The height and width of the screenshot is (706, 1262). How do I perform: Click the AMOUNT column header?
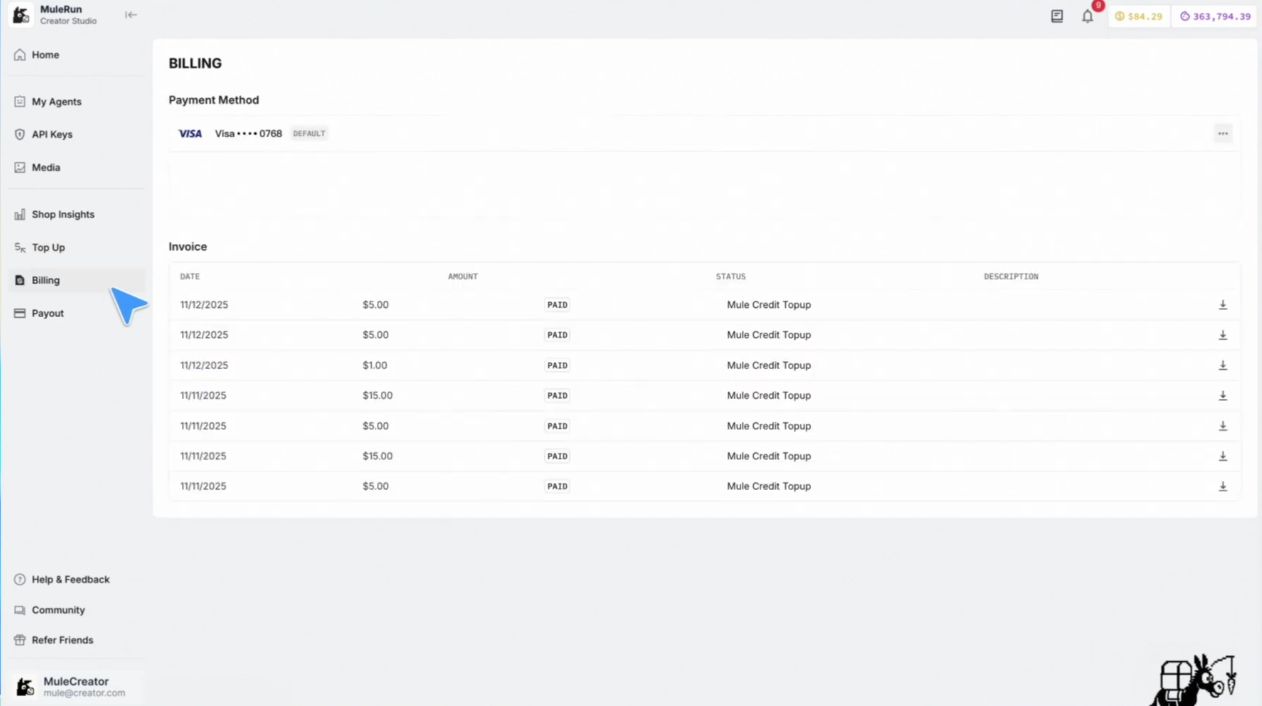point(463,276)
